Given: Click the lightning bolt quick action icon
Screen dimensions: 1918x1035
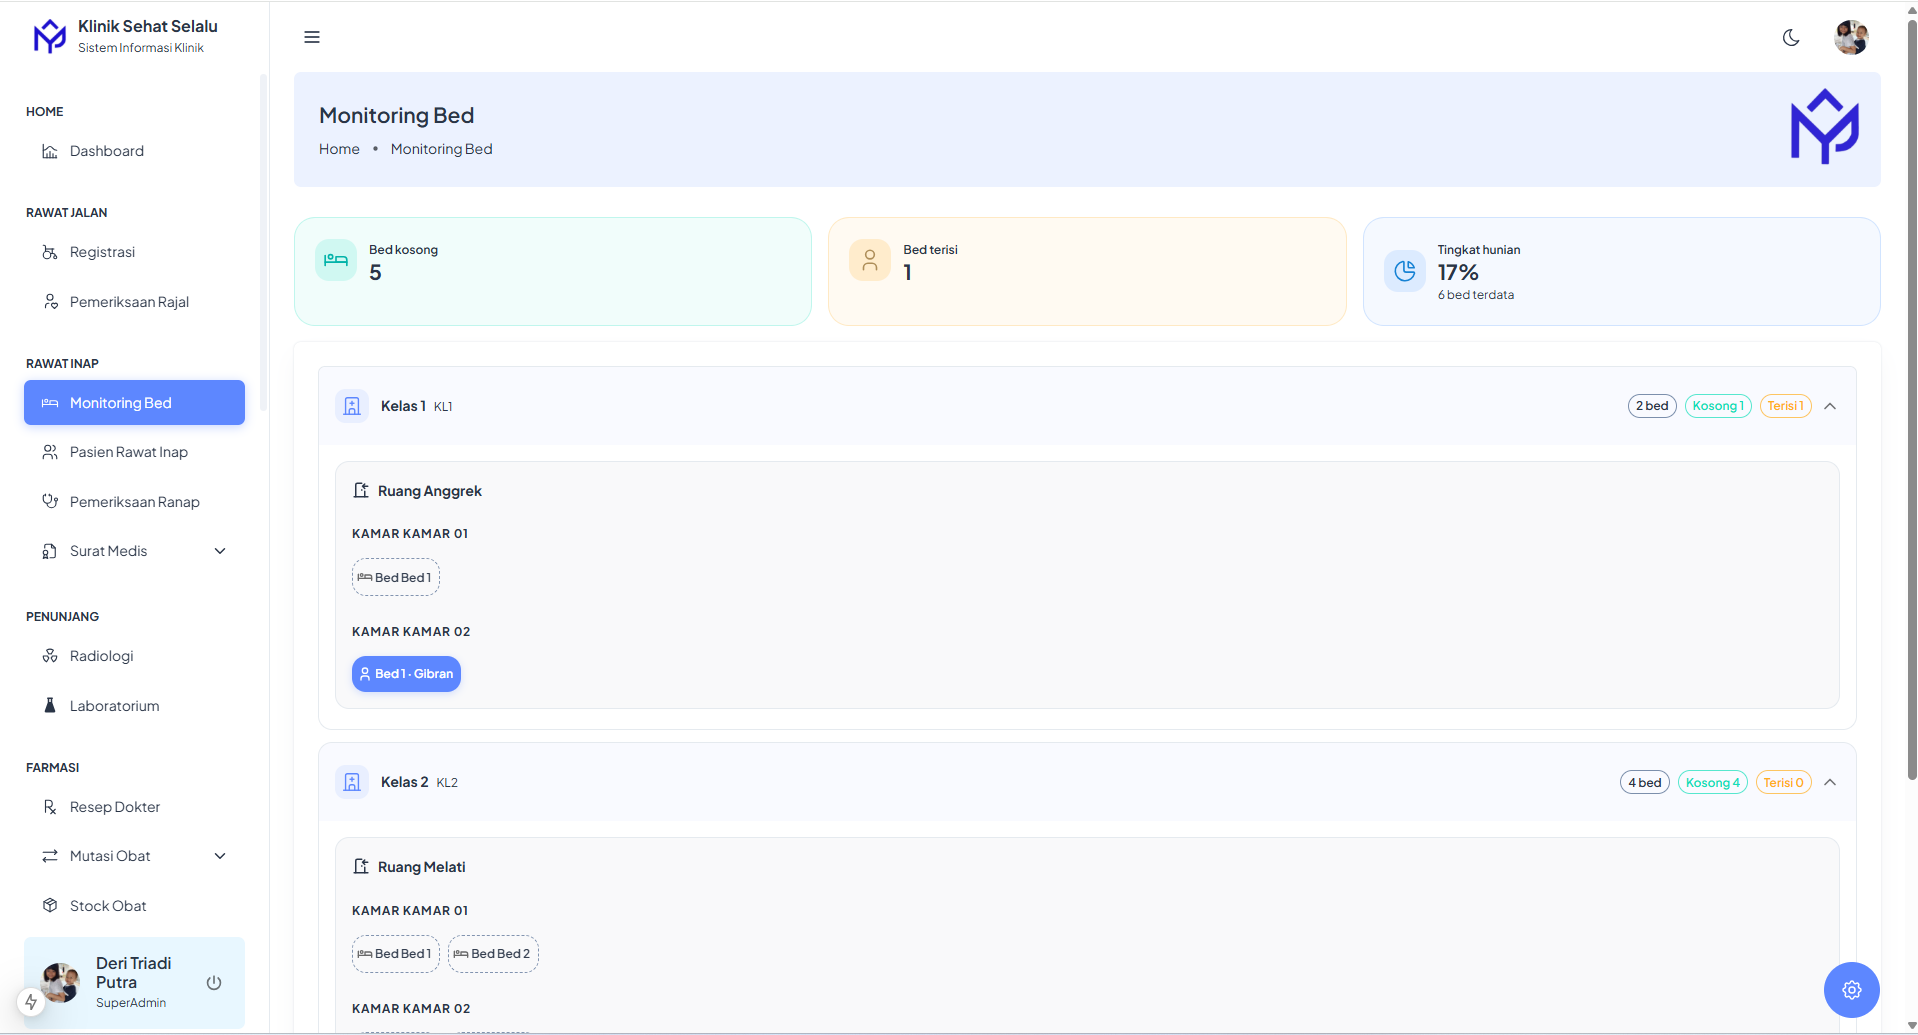Looking at the screenshot, I should click(31, 1002).
